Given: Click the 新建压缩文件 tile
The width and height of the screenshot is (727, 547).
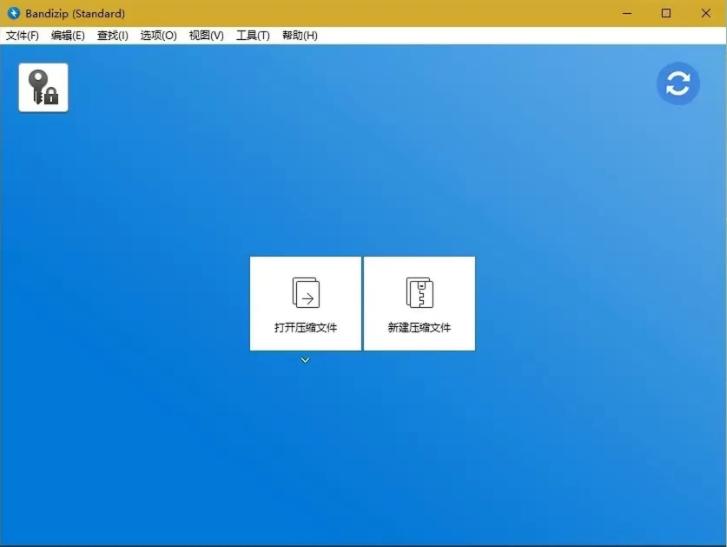Looking at the screenshot, I should coord(419,304).
